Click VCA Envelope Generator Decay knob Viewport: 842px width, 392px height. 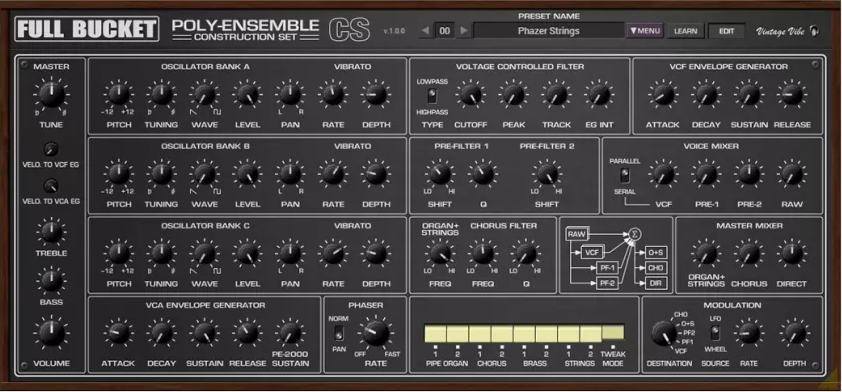tap(161, 333)
